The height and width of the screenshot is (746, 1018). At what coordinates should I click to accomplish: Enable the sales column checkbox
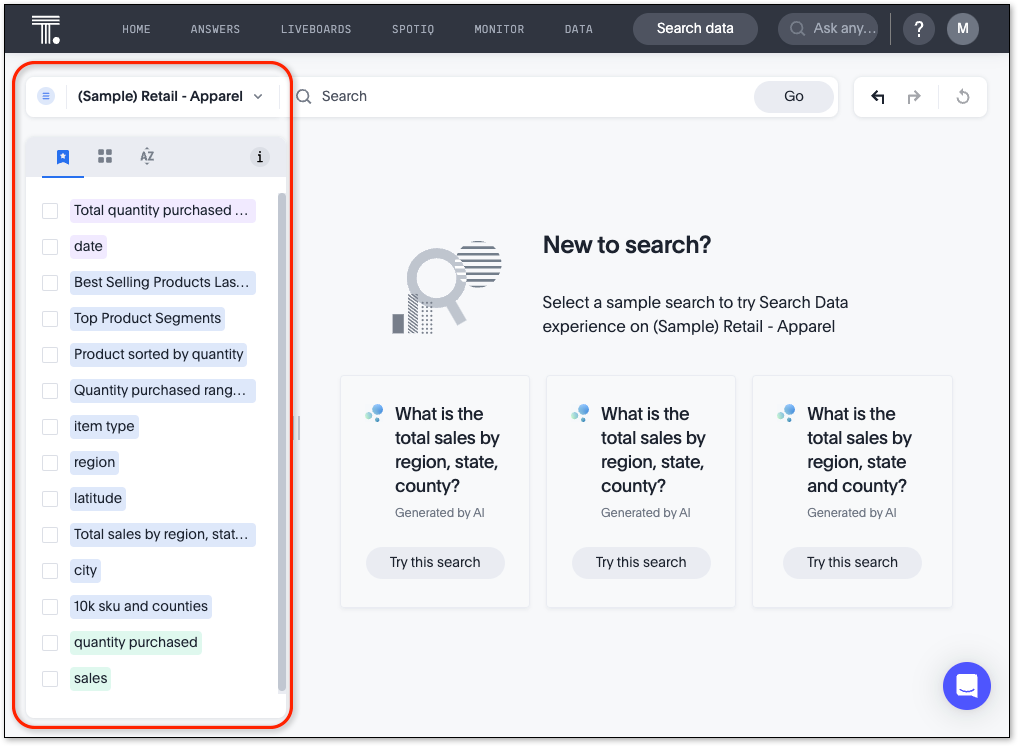coord(50,678)
